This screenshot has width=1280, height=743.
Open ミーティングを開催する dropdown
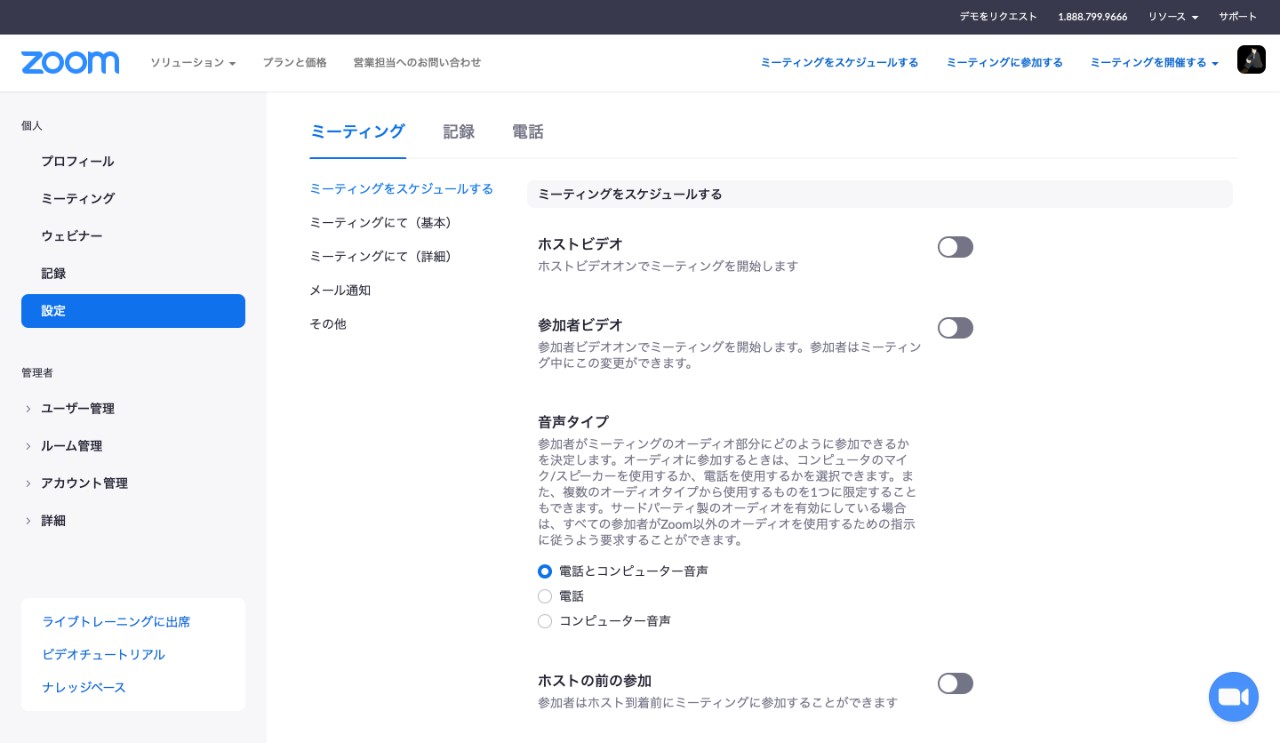1153,62
